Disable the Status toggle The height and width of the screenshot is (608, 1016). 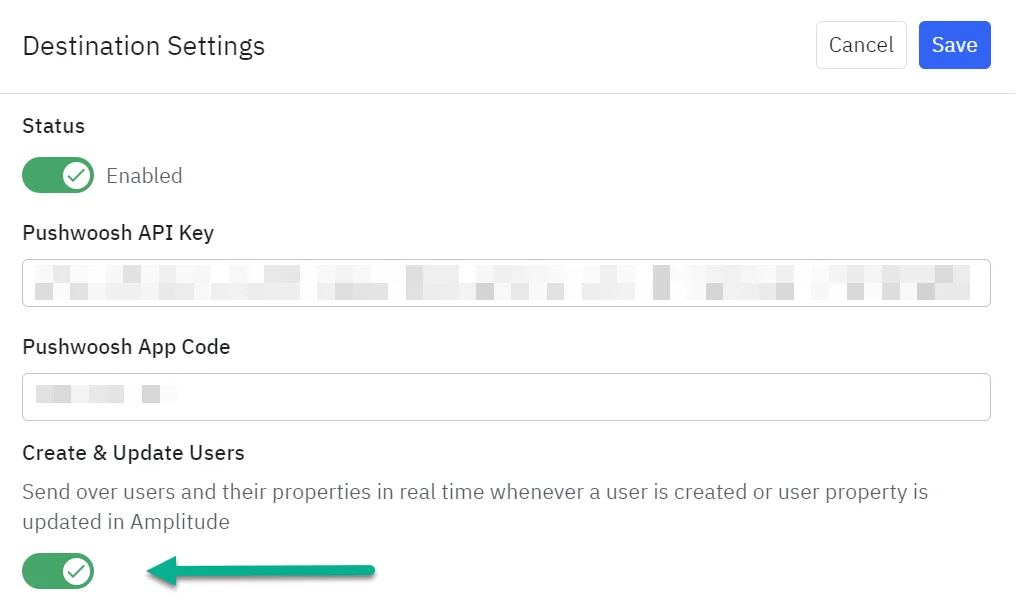(x=58, y=176)
